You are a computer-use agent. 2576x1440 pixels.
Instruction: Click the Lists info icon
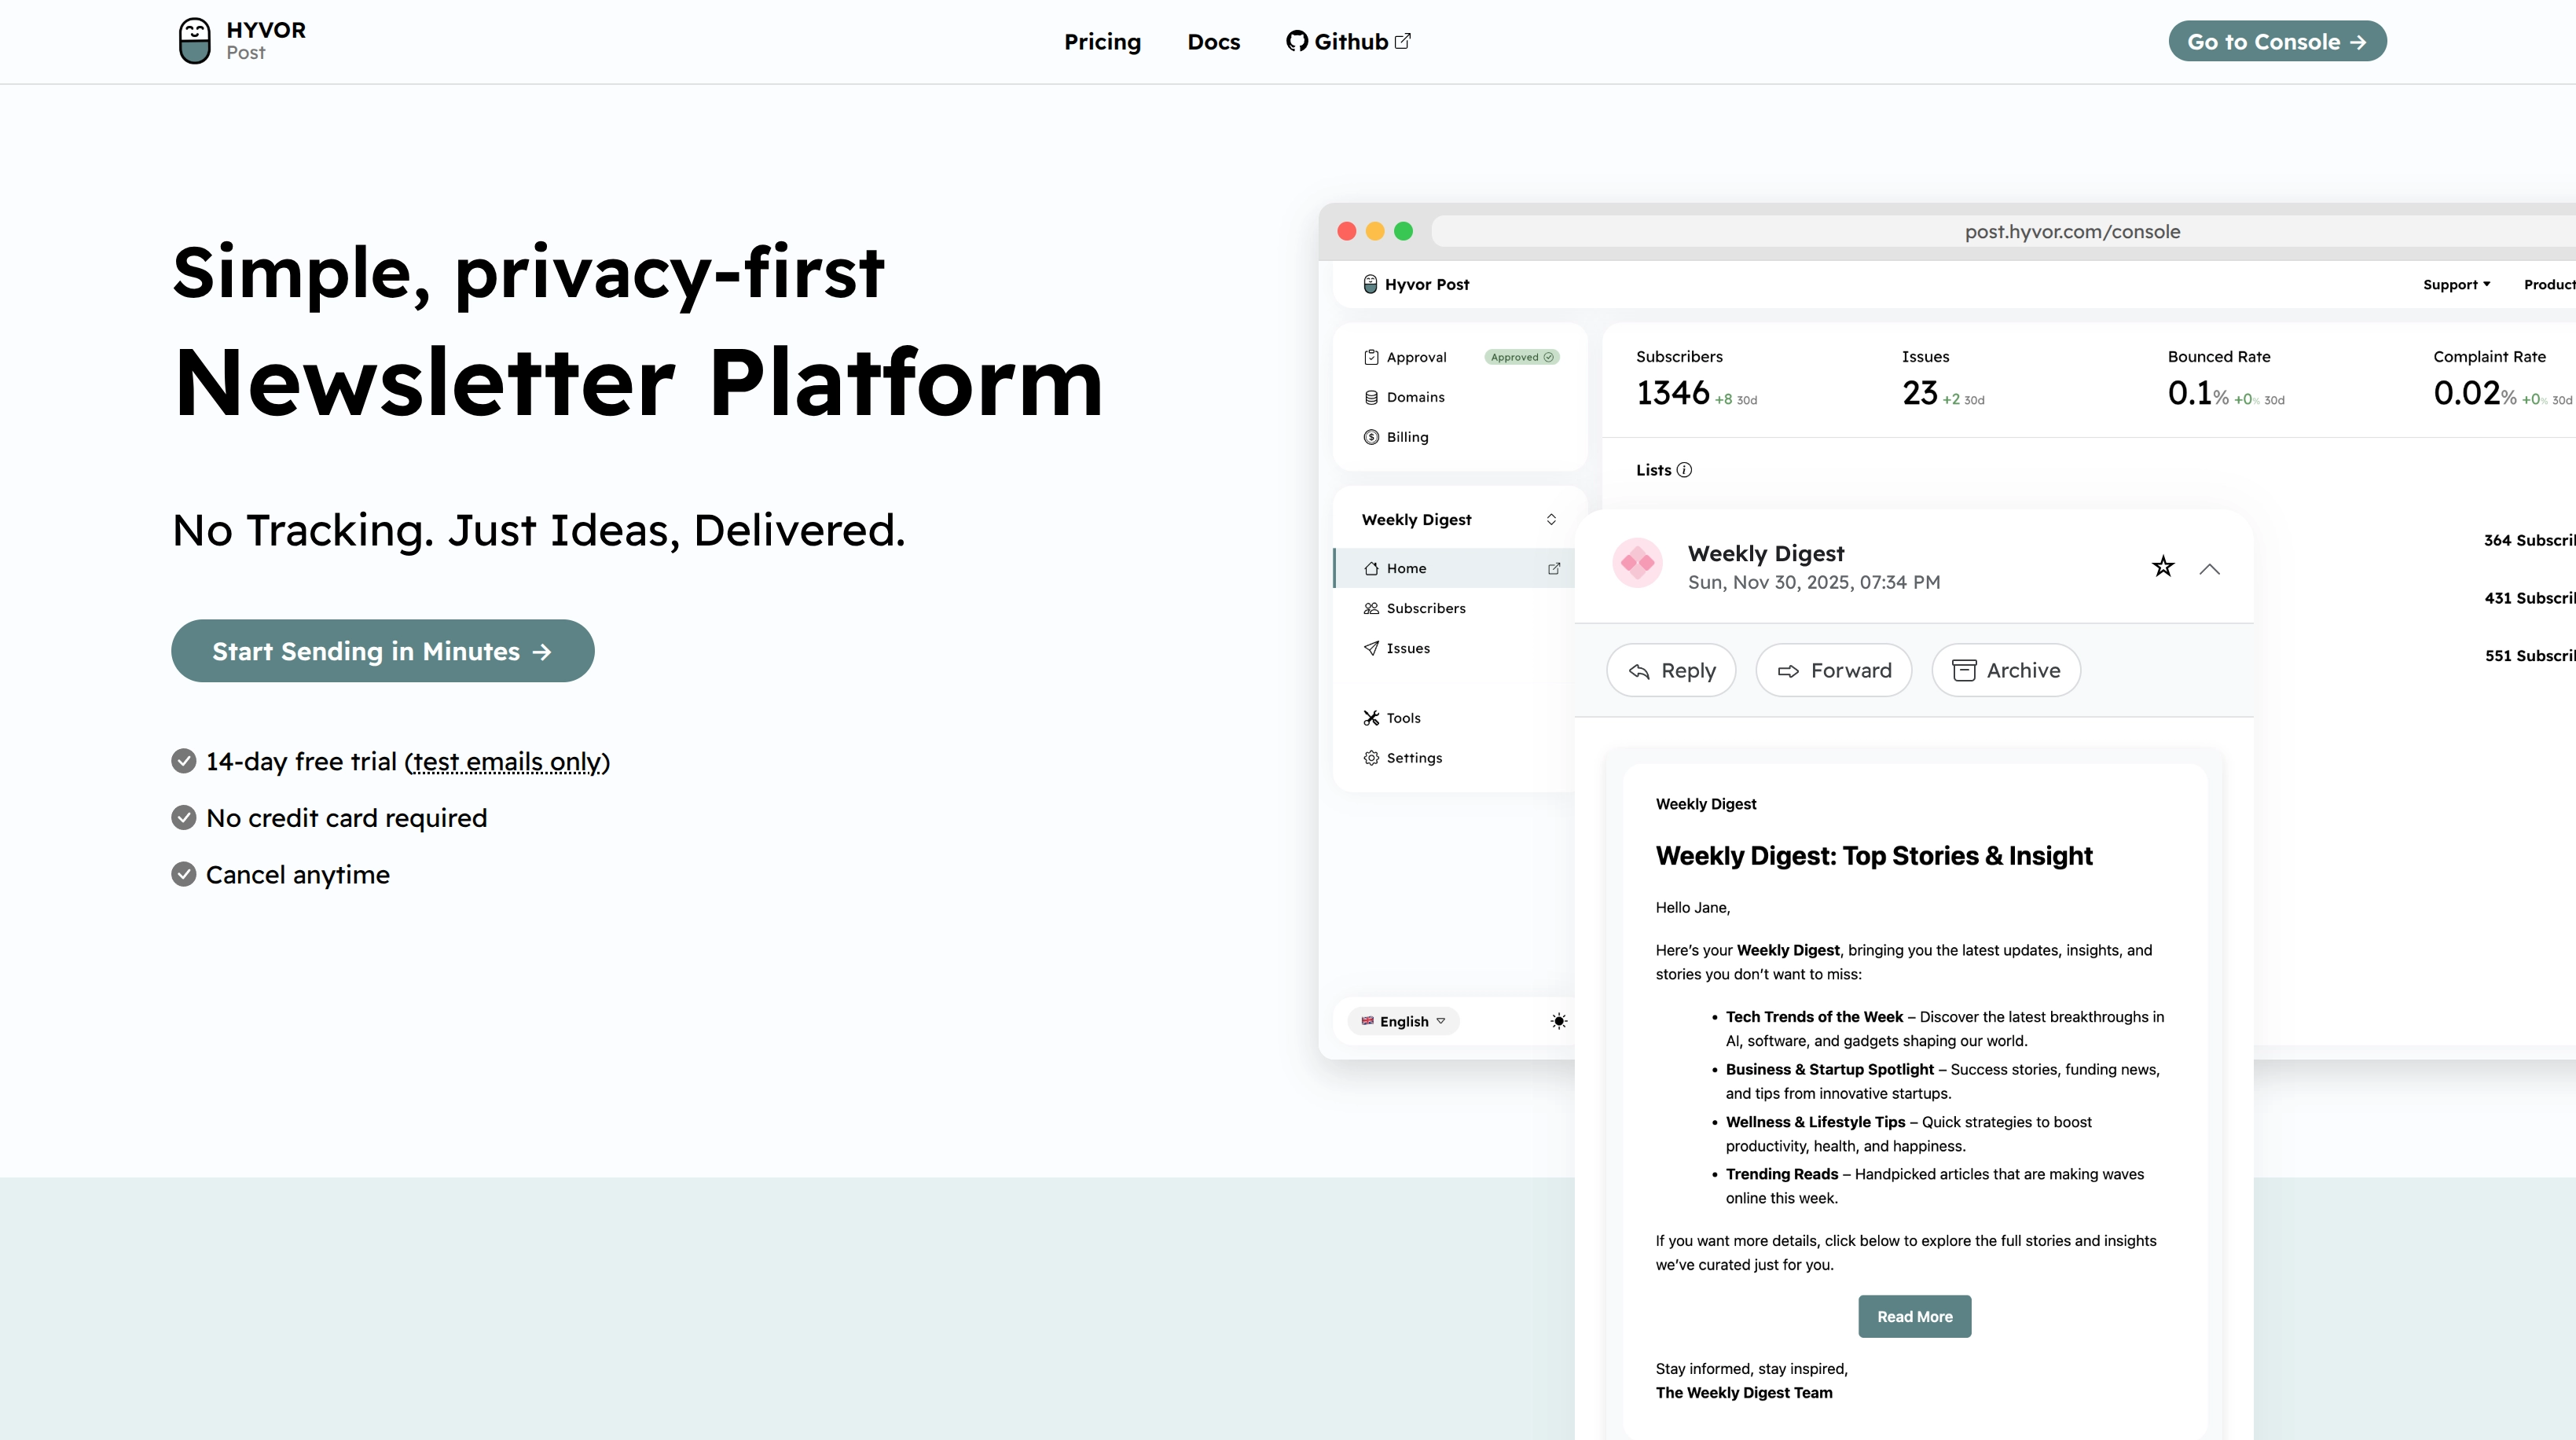point(1684,470)
